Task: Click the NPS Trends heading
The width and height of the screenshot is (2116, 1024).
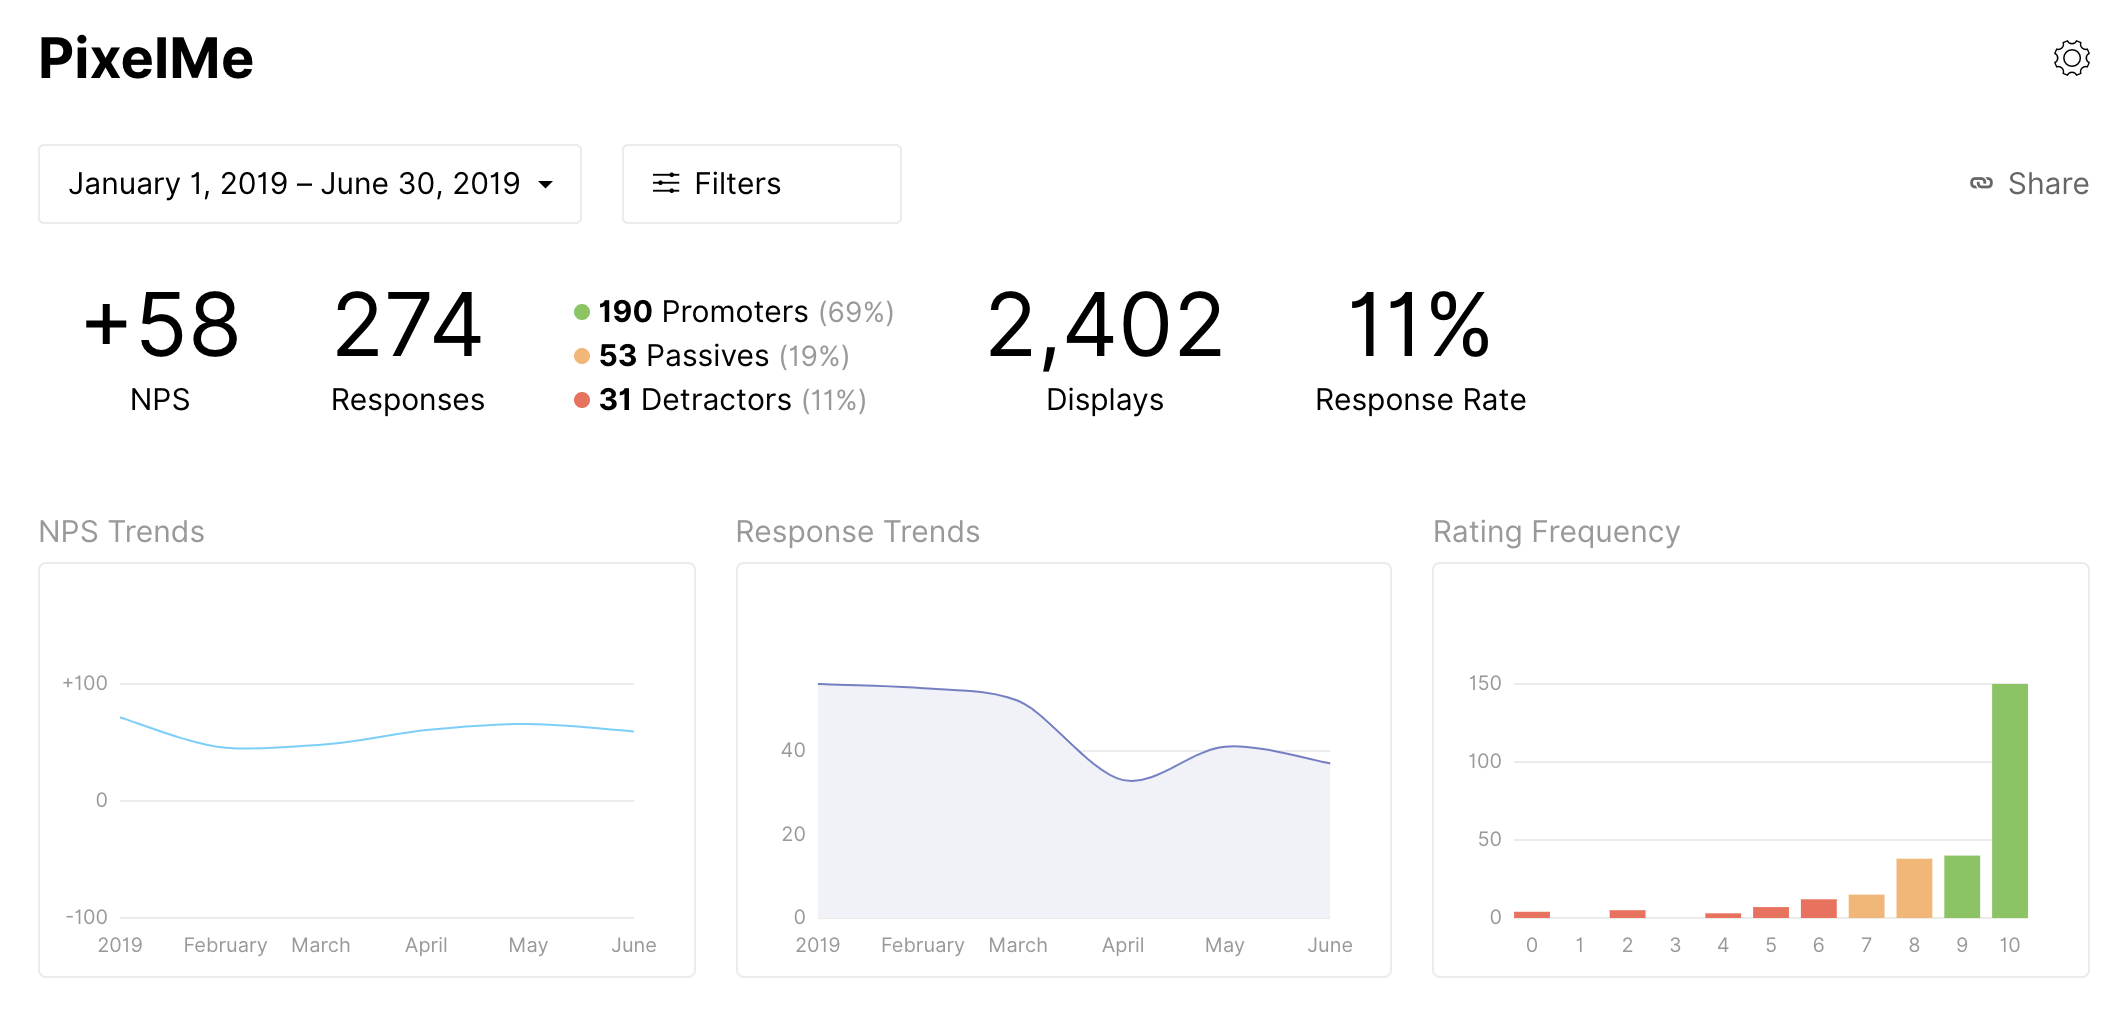Action: point(121,531)
